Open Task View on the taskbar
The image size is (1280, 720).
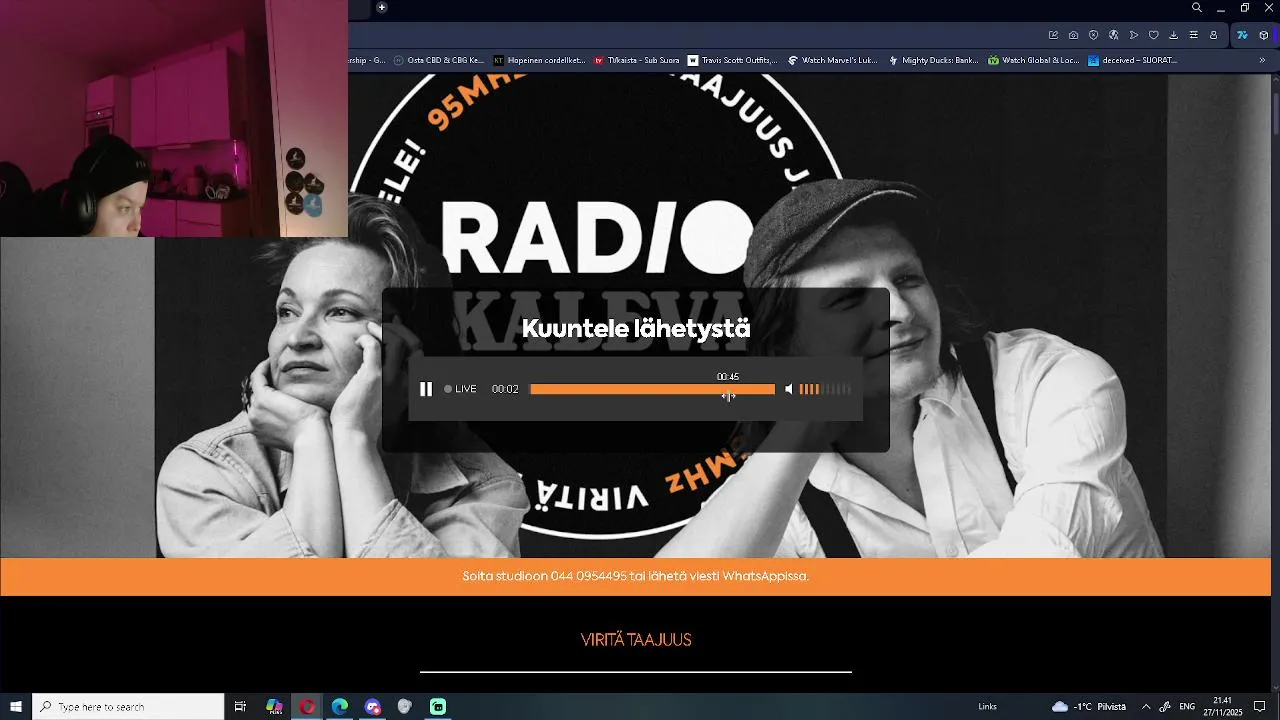(x=240, y=706)
